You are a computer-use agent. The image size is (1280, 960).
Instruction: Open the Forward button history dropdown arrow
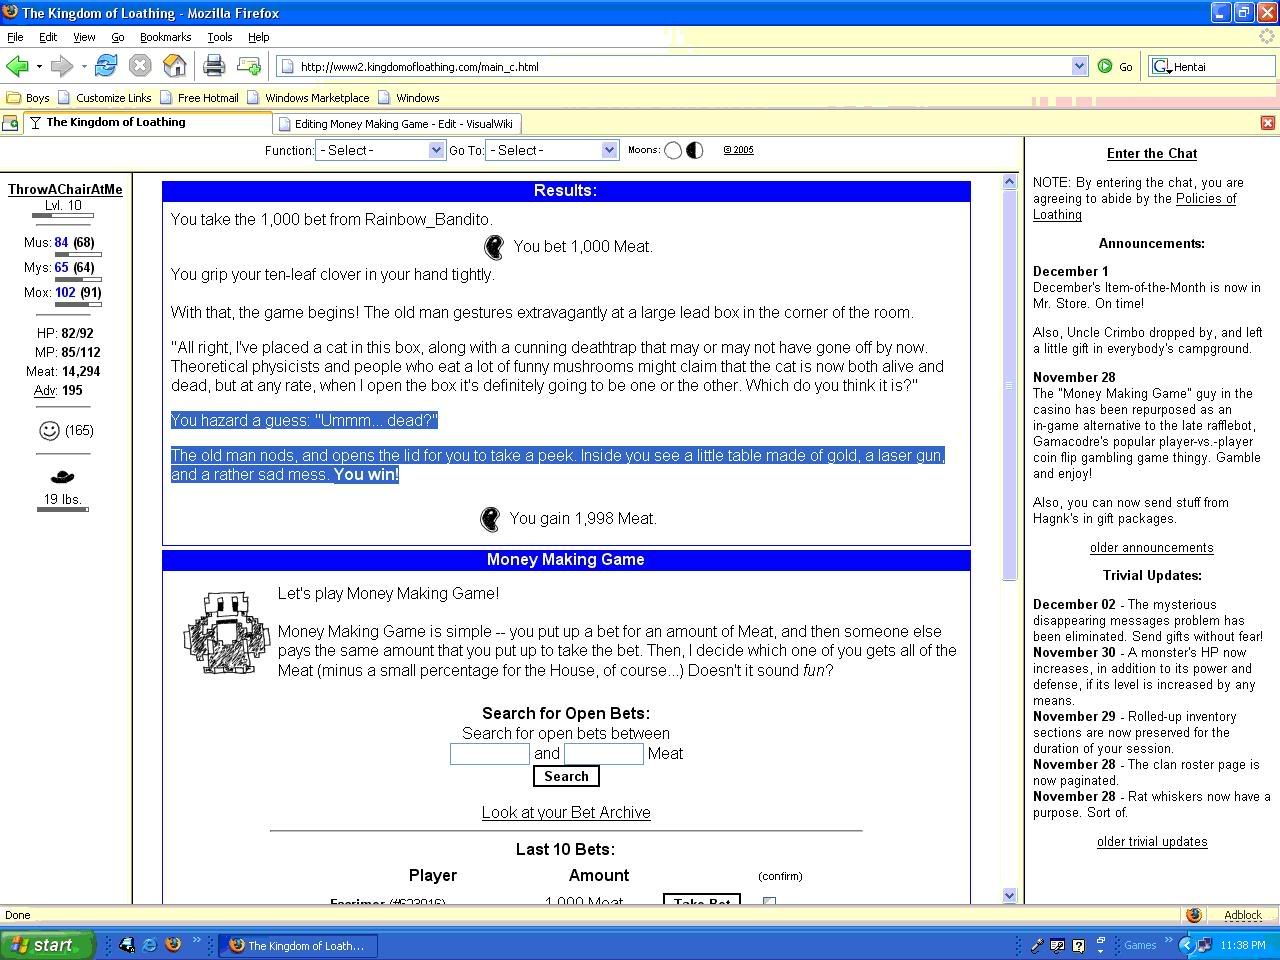[x=84, y=67]
